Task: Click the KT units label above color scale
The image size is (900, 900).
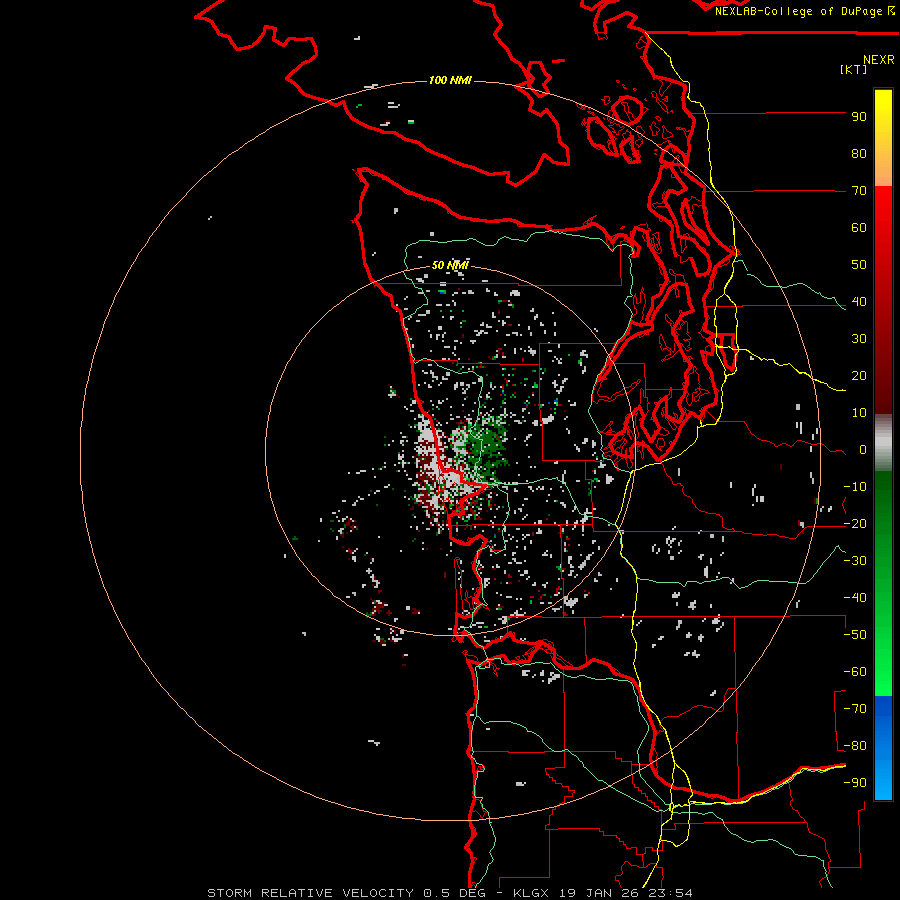Action: tap(854, 69)
